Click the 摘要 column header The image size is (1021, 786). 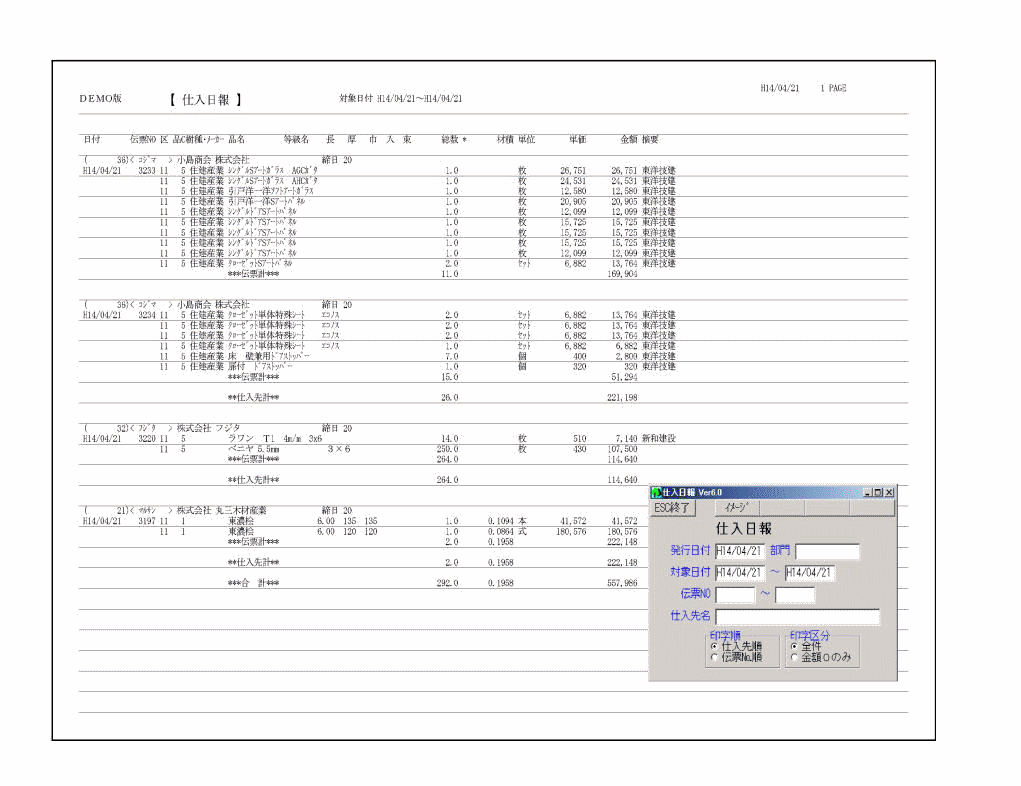click(650, 139)
